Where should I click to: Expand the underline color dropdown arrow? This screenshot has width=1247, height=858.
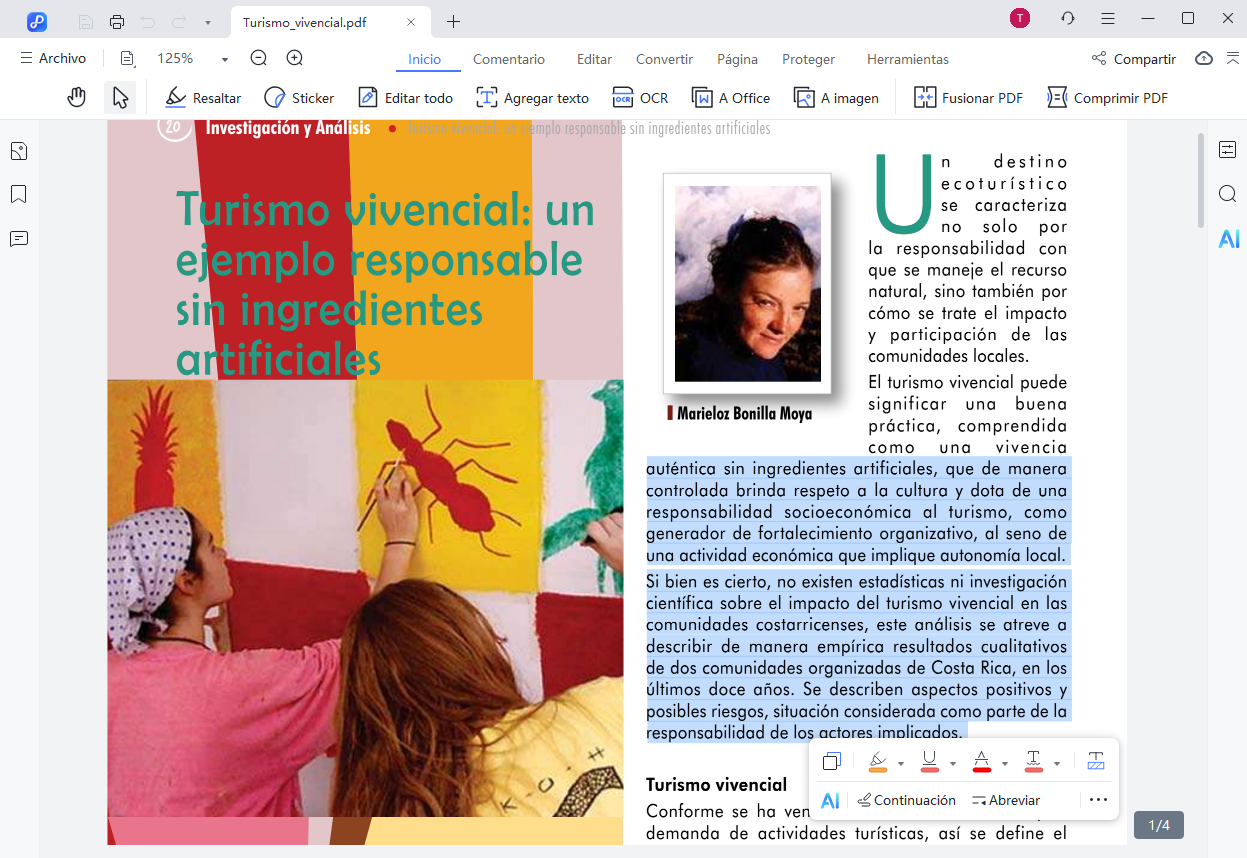953,764
